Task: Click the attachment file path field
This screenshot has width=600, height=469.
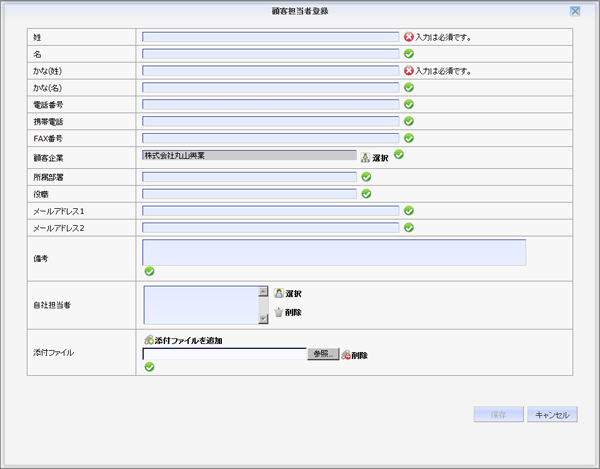Action: [x=225, y=354]
